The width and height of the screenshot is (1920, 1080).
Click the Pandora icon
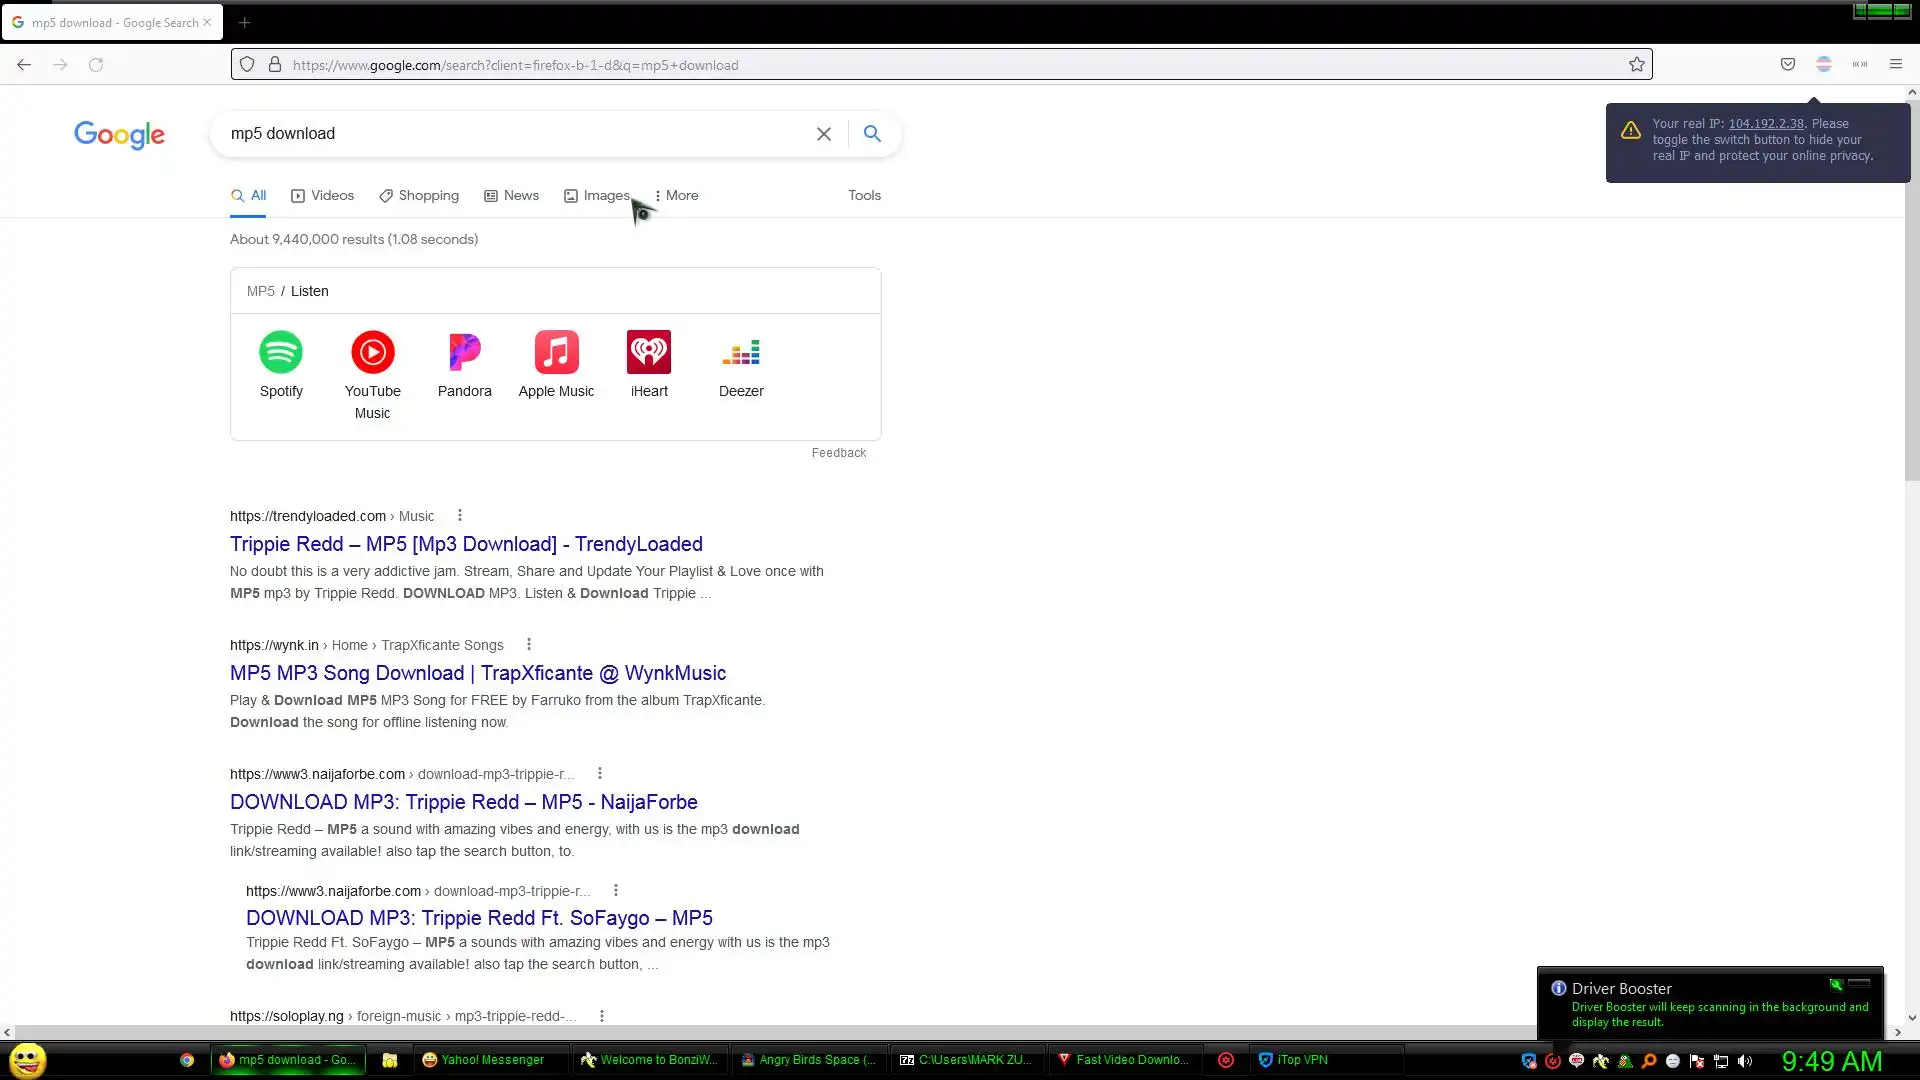point(464,352)
